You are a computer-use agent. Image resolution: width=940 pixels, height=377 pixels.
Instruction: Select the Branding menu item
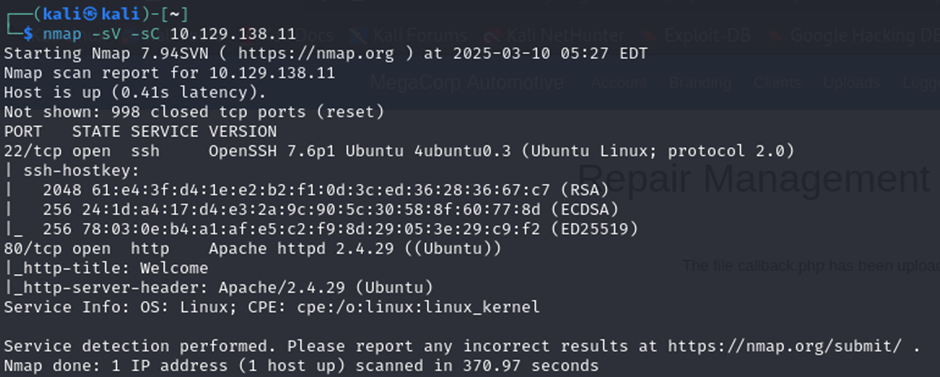point(700,83)
